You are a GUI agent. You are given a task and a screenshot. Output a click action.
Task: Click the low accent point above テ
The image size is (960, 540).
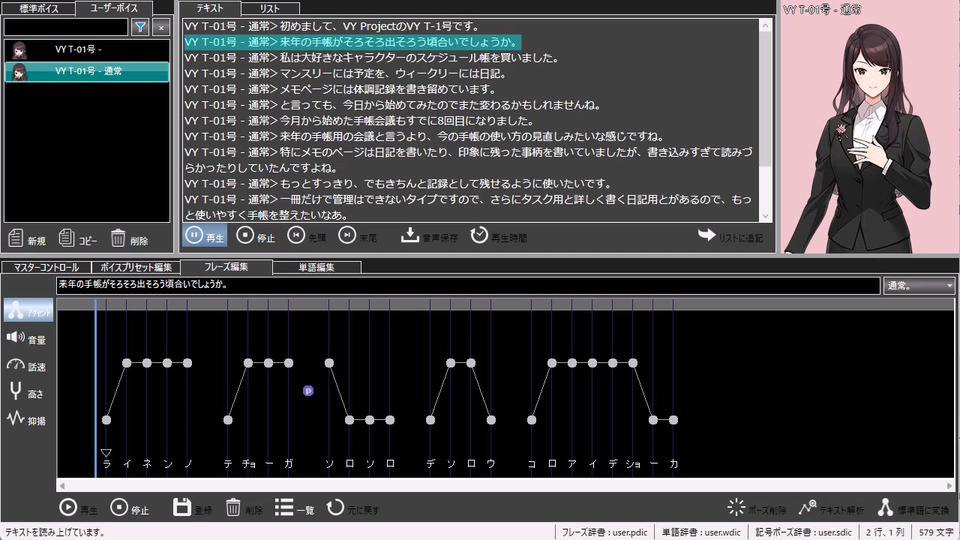coord(228,420)
